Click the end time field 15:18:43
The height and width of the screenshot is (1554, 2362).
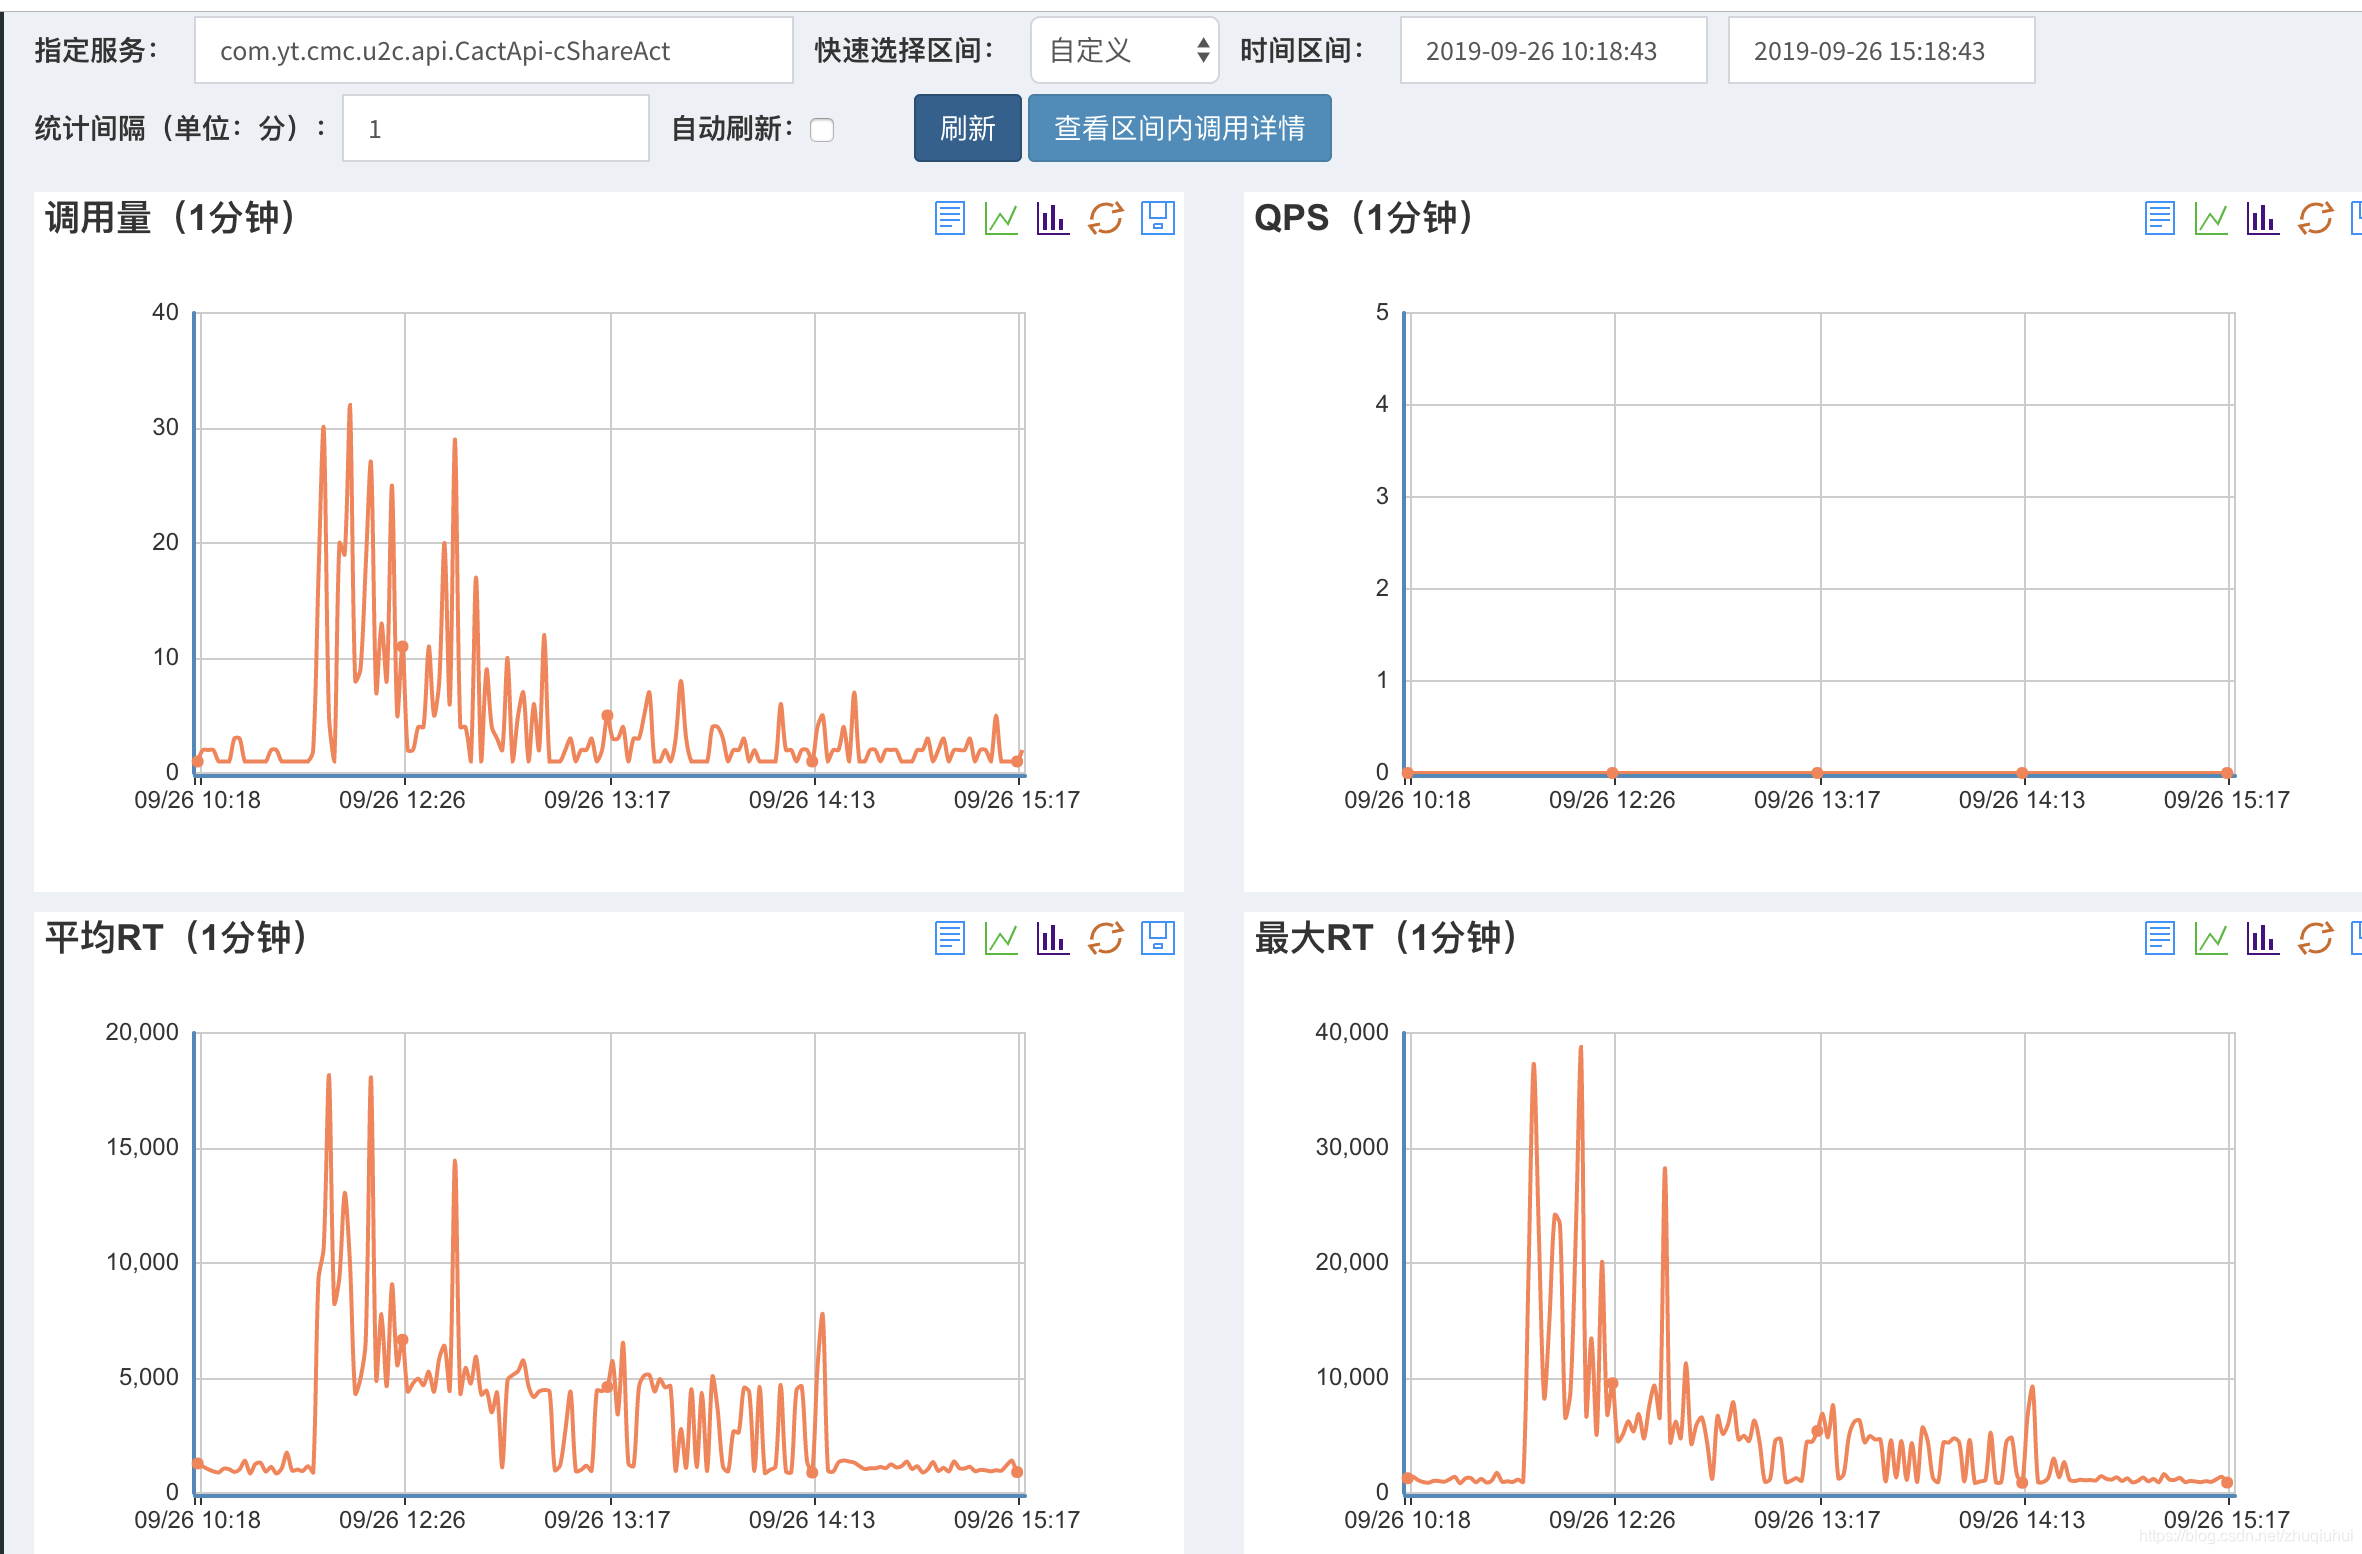pyautogui.click(x=1880, y=50)
